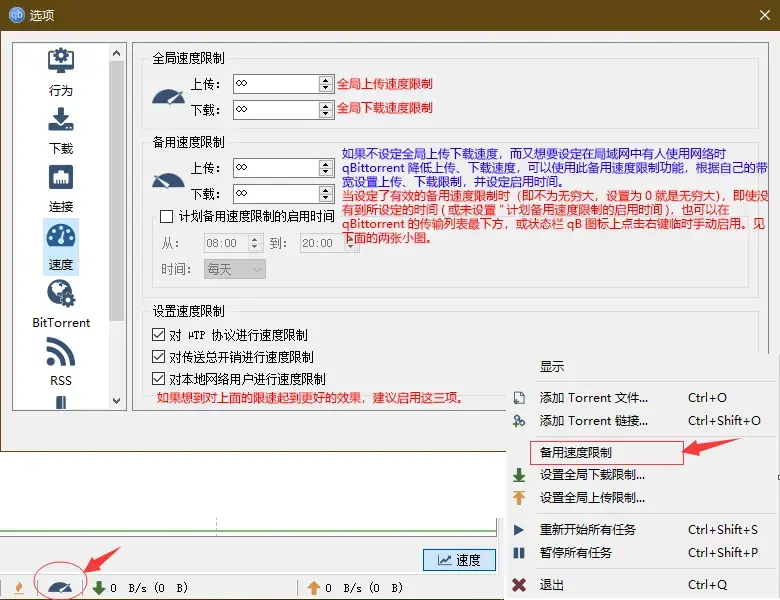Click the qBittorrent logo in title bar

tap(16, 15)
